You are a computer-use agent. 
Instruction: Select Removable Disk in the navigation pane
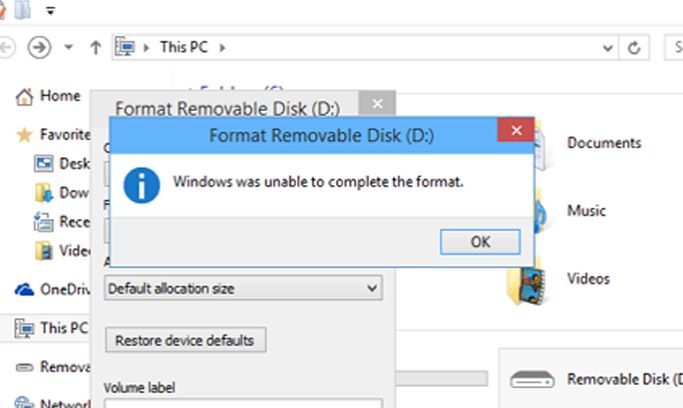(65, 367)
